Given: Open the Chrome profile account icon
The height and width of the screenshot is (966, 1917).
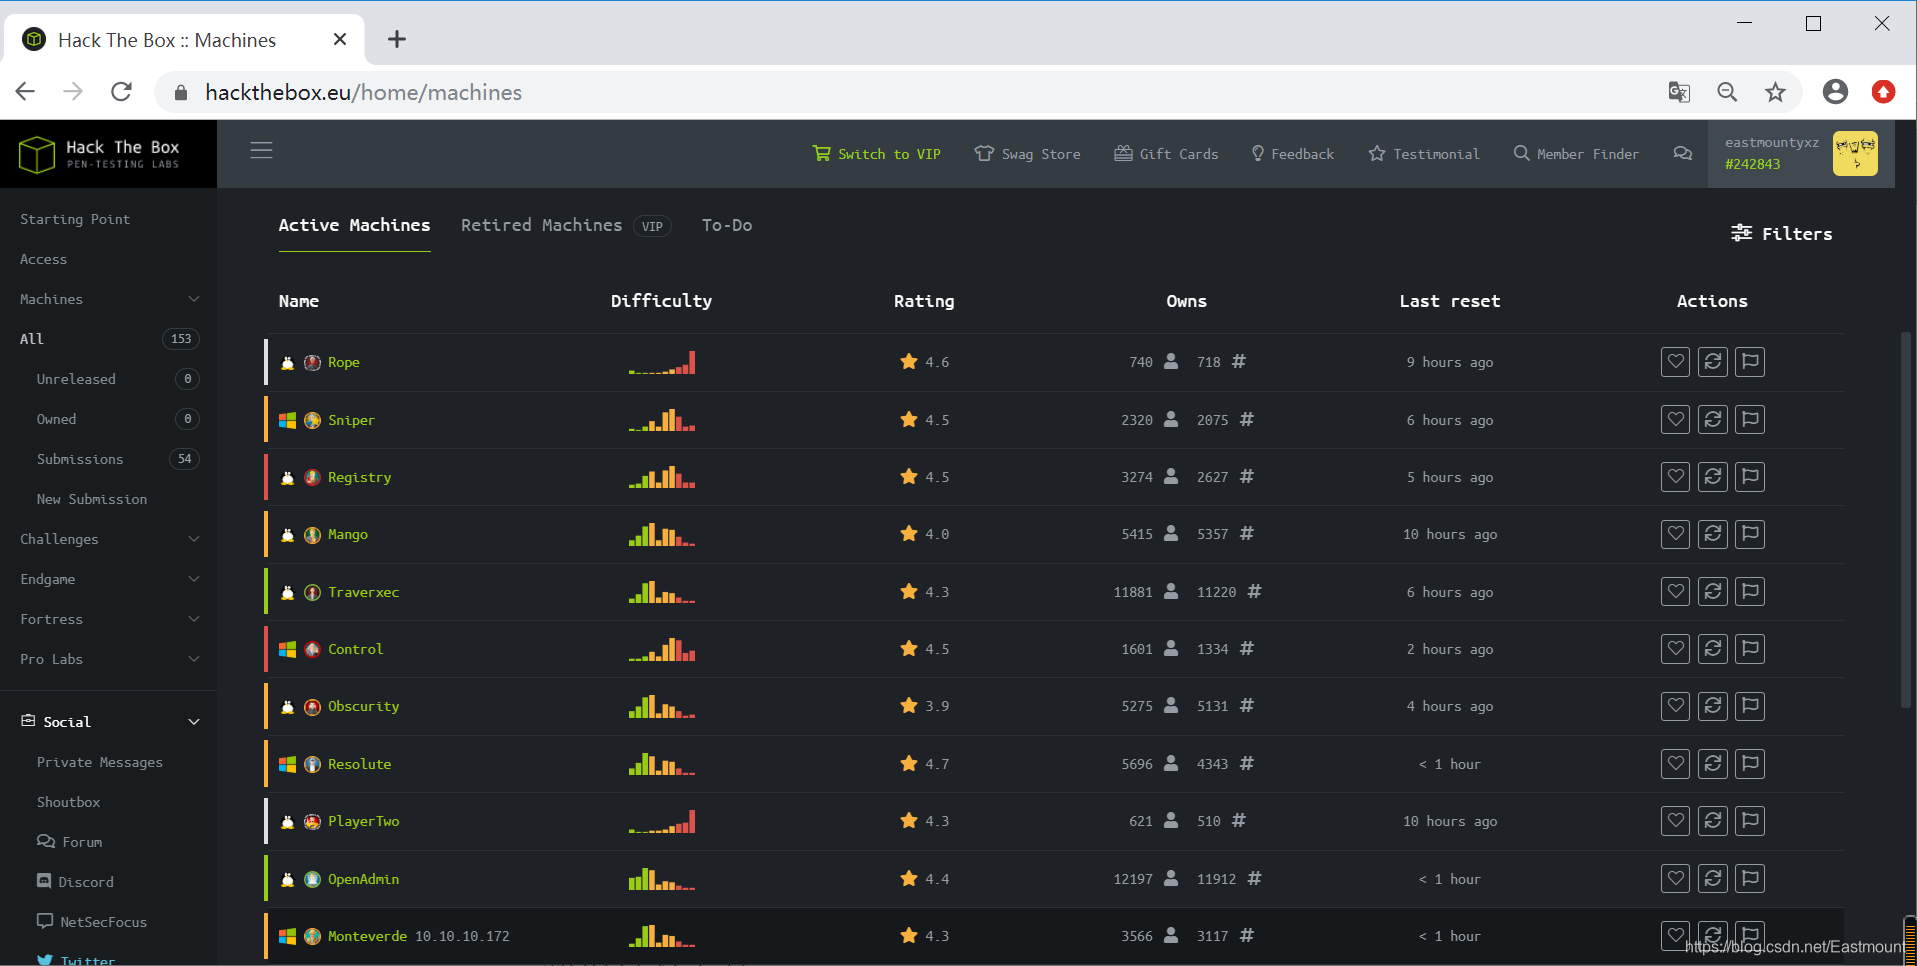Looking at the screenshot, I should pyautogui.click(x=1835, y=92).
